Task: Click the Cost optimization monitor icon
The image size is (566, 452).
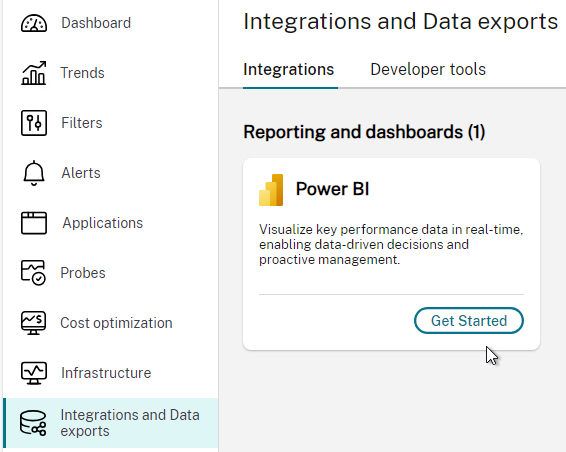Action: pyautogui.click(x=33, y=323)
